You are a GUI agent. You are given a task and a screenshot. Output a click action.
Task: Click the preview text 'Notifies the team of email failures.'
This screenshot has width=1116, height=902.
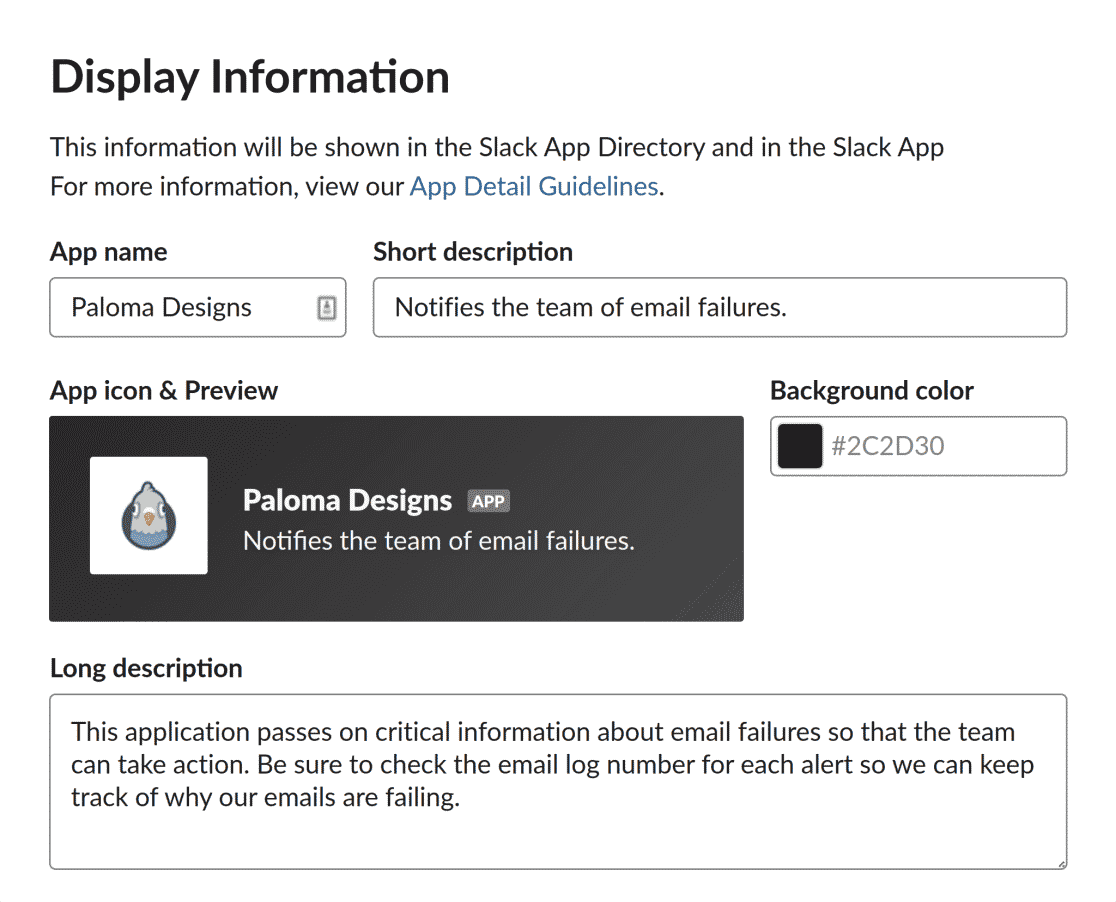pyautogui.click(x=438, y=541)
